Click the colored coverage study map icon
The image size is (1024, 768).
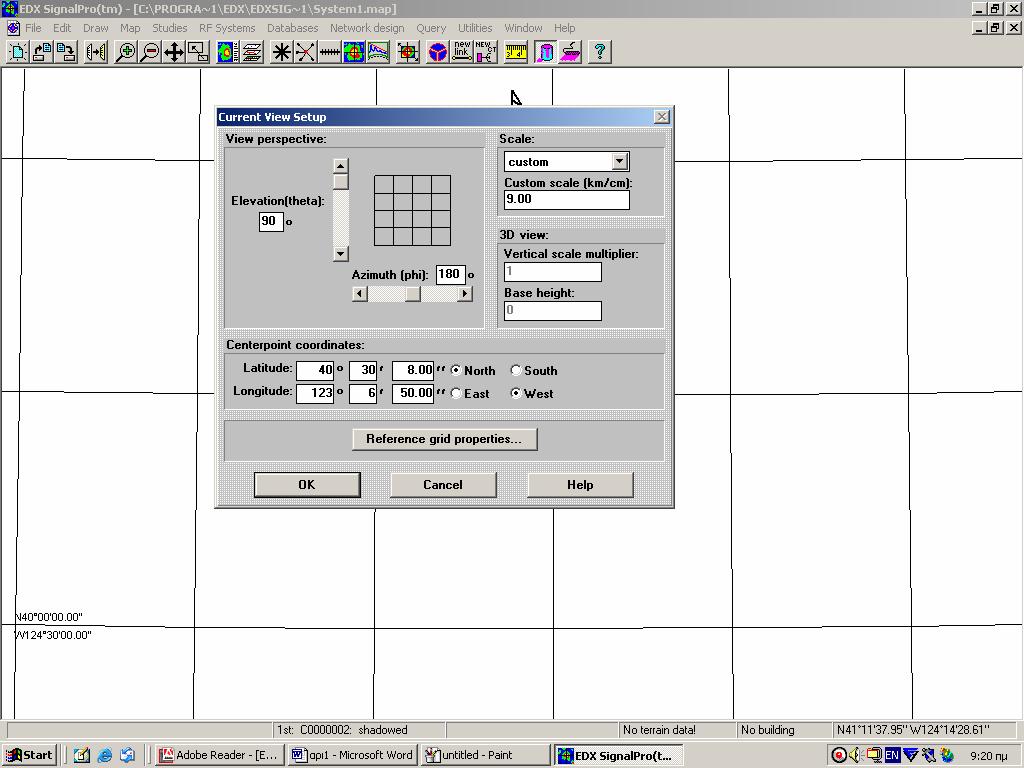click(x=228, y=52)
